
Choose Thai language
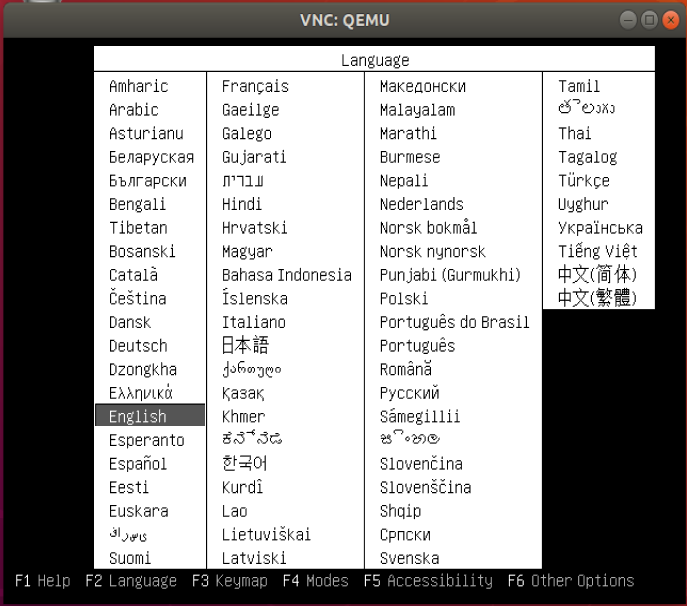(x=574, y=133)
